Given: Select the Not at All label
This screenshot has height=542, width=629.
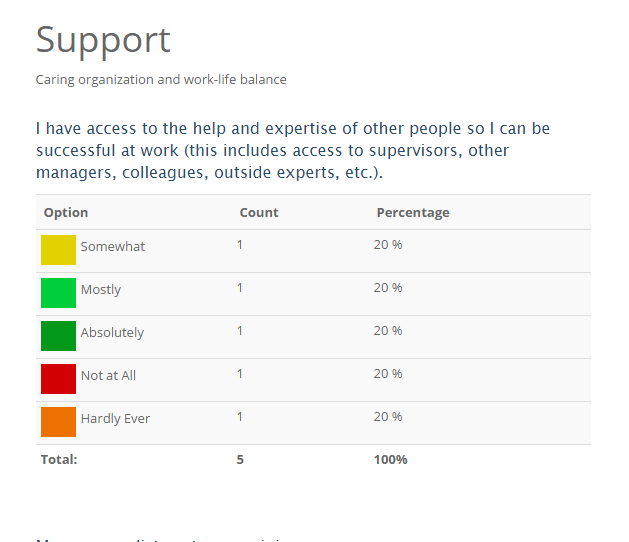Looking at the screenshot, I should (108, 376).
